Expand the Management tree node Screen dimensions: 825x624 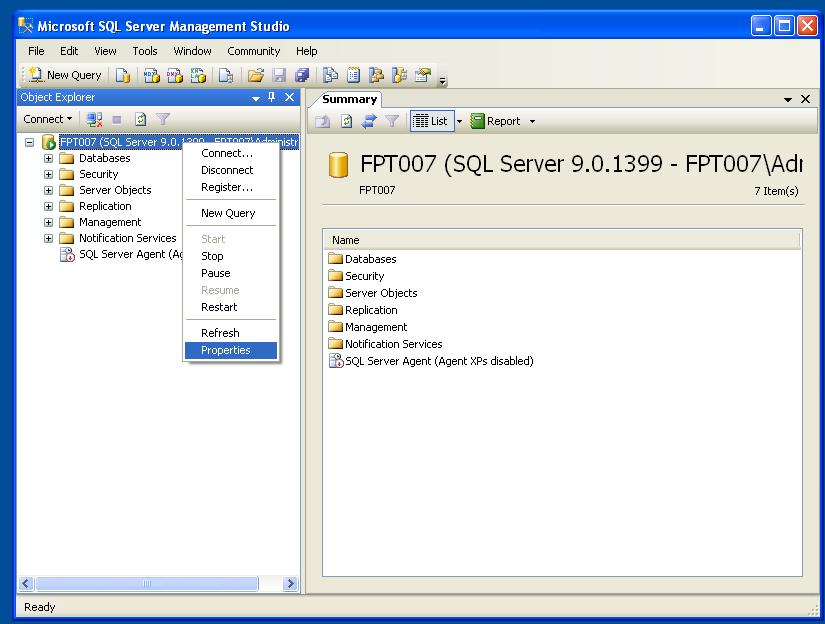click(48, 223)
